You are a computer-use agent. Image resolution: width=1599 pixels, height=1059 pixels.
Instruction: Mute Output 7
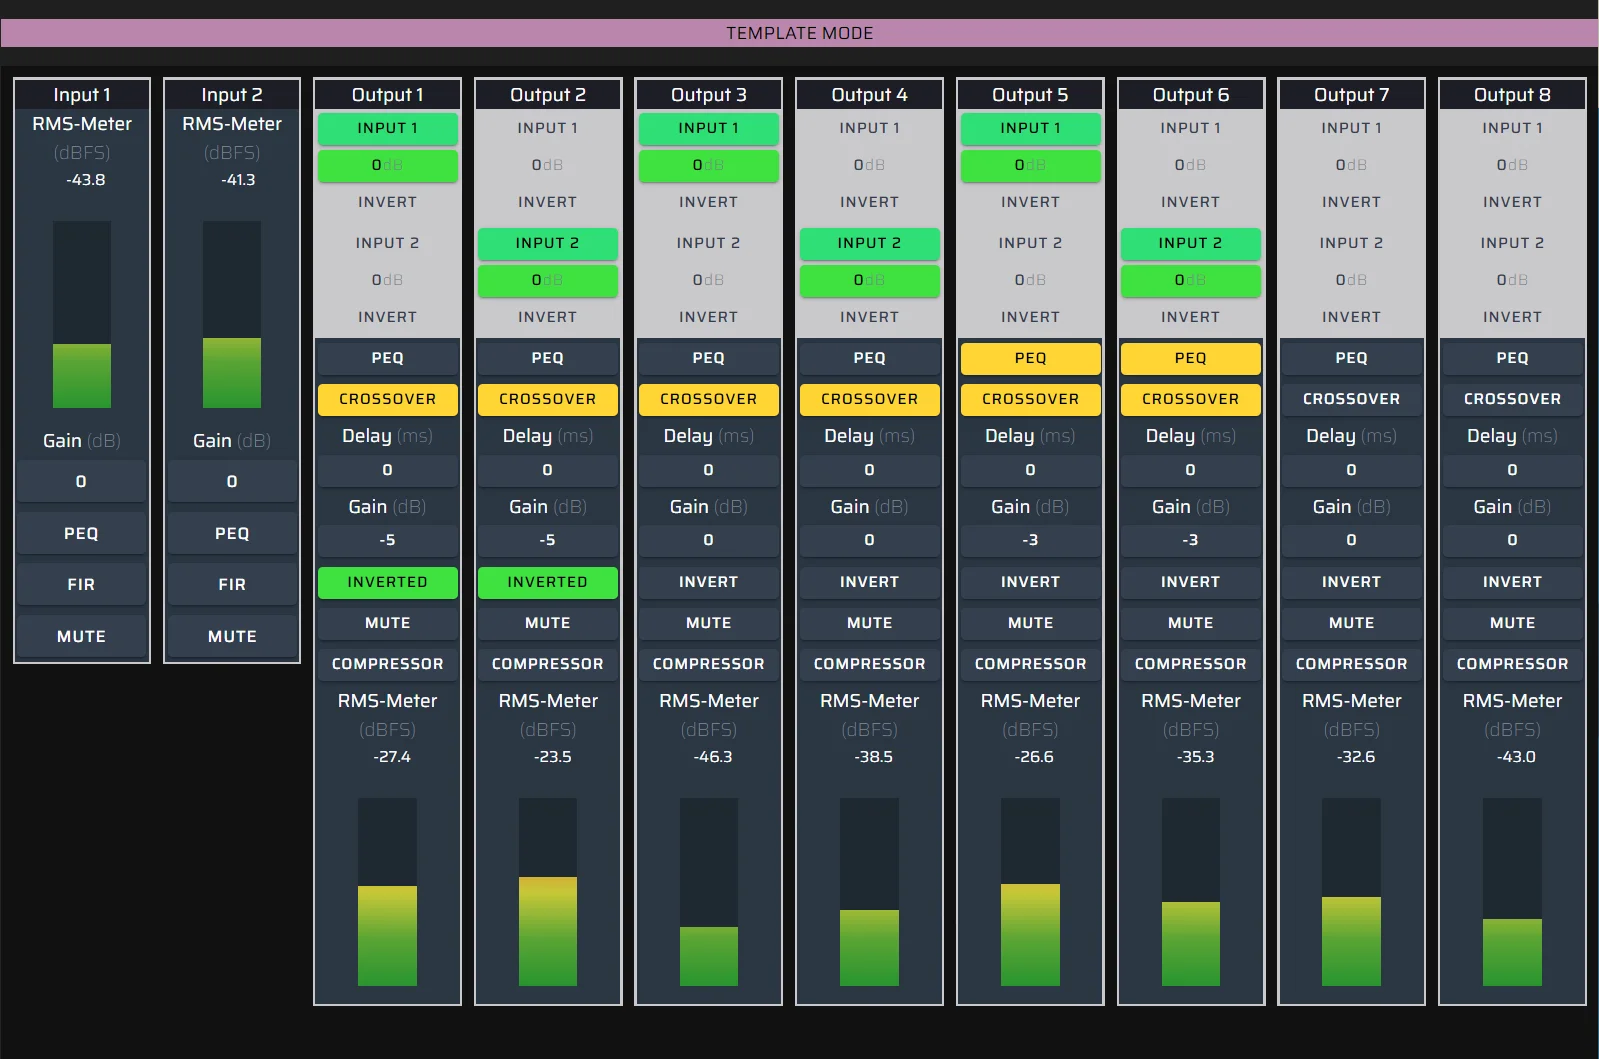1351,623
